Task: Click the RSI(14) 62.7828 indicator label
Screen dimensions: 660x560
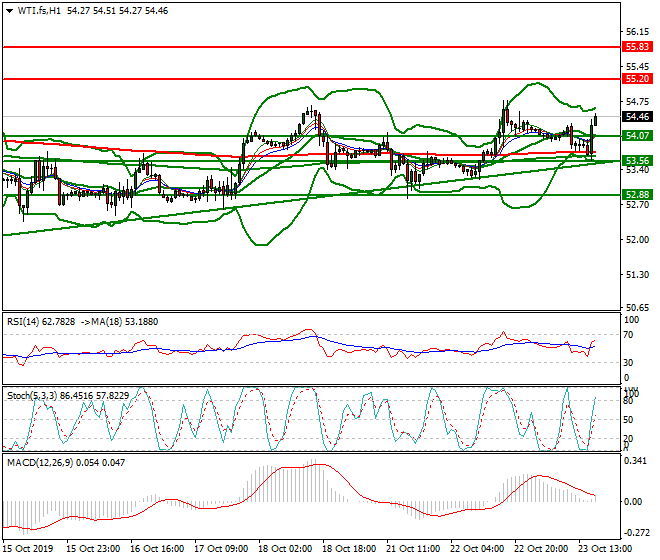Action: click(x=41, y=322)
